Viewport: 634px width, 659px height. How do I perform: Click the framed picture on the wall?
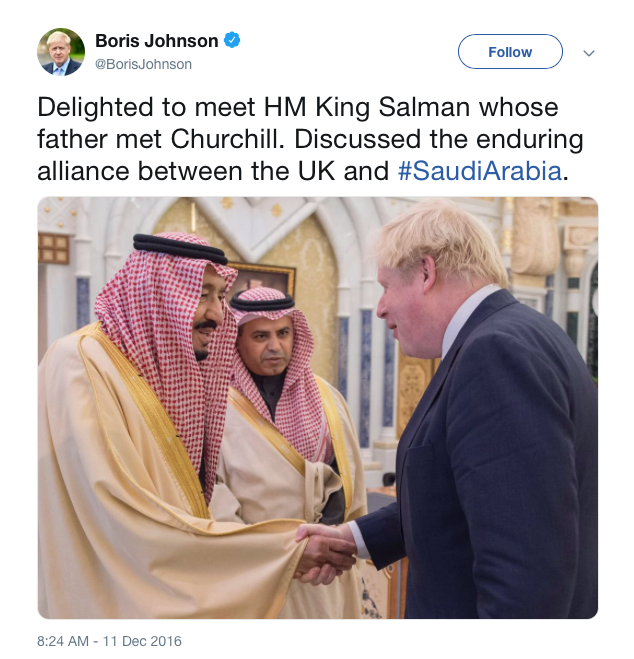click(x=263, y=279)
